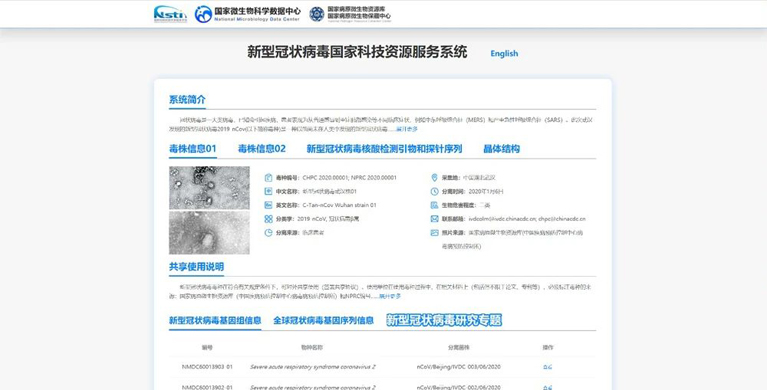Click the 共享使用说明 section heading
The image size is (767, 390).
(196, 267)
